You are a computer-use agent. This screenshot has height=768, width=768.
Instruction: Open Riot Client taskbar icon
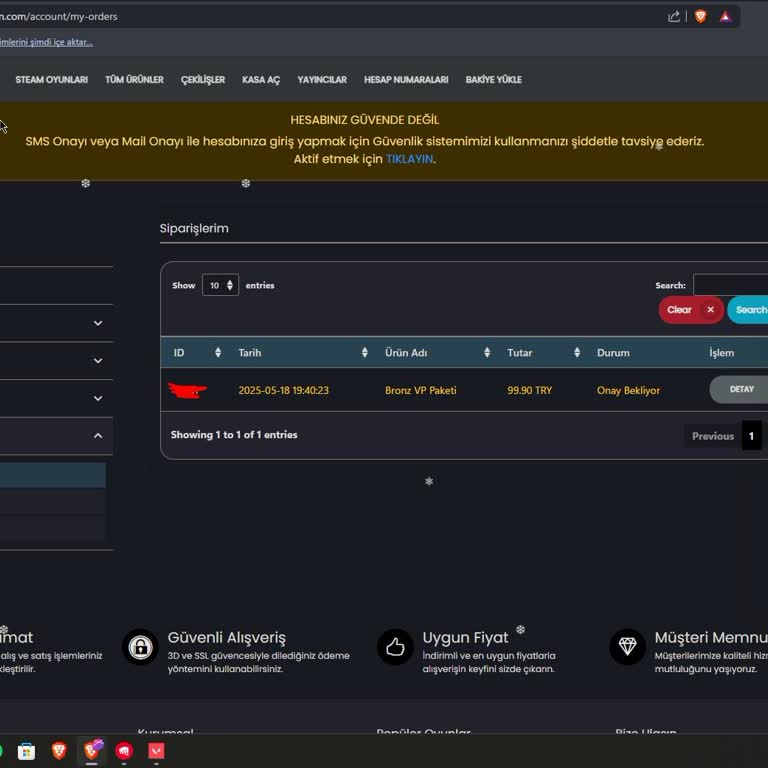point(124,750)
